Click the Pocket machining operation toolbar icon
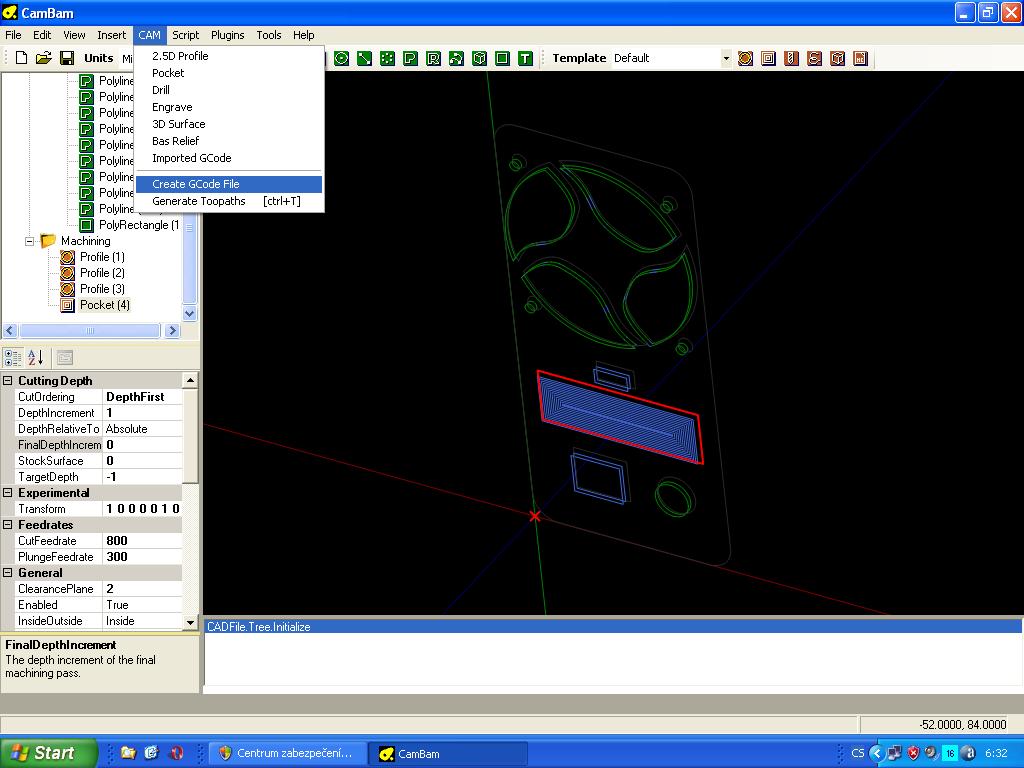 [x=768, y=59]
